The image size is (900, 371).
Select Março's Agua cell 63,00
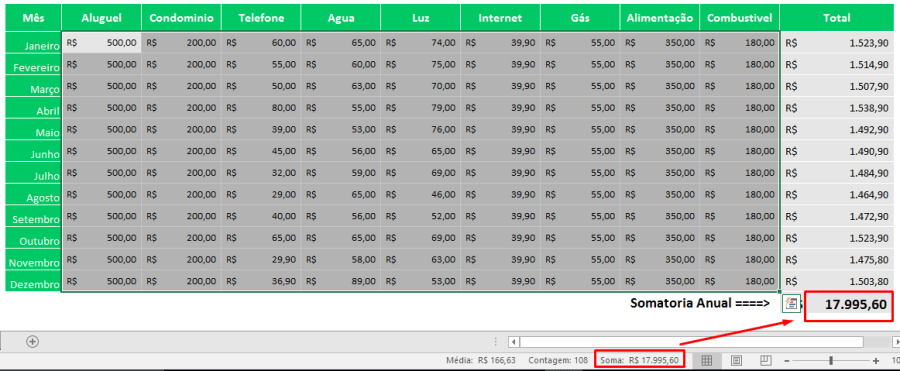341,86
